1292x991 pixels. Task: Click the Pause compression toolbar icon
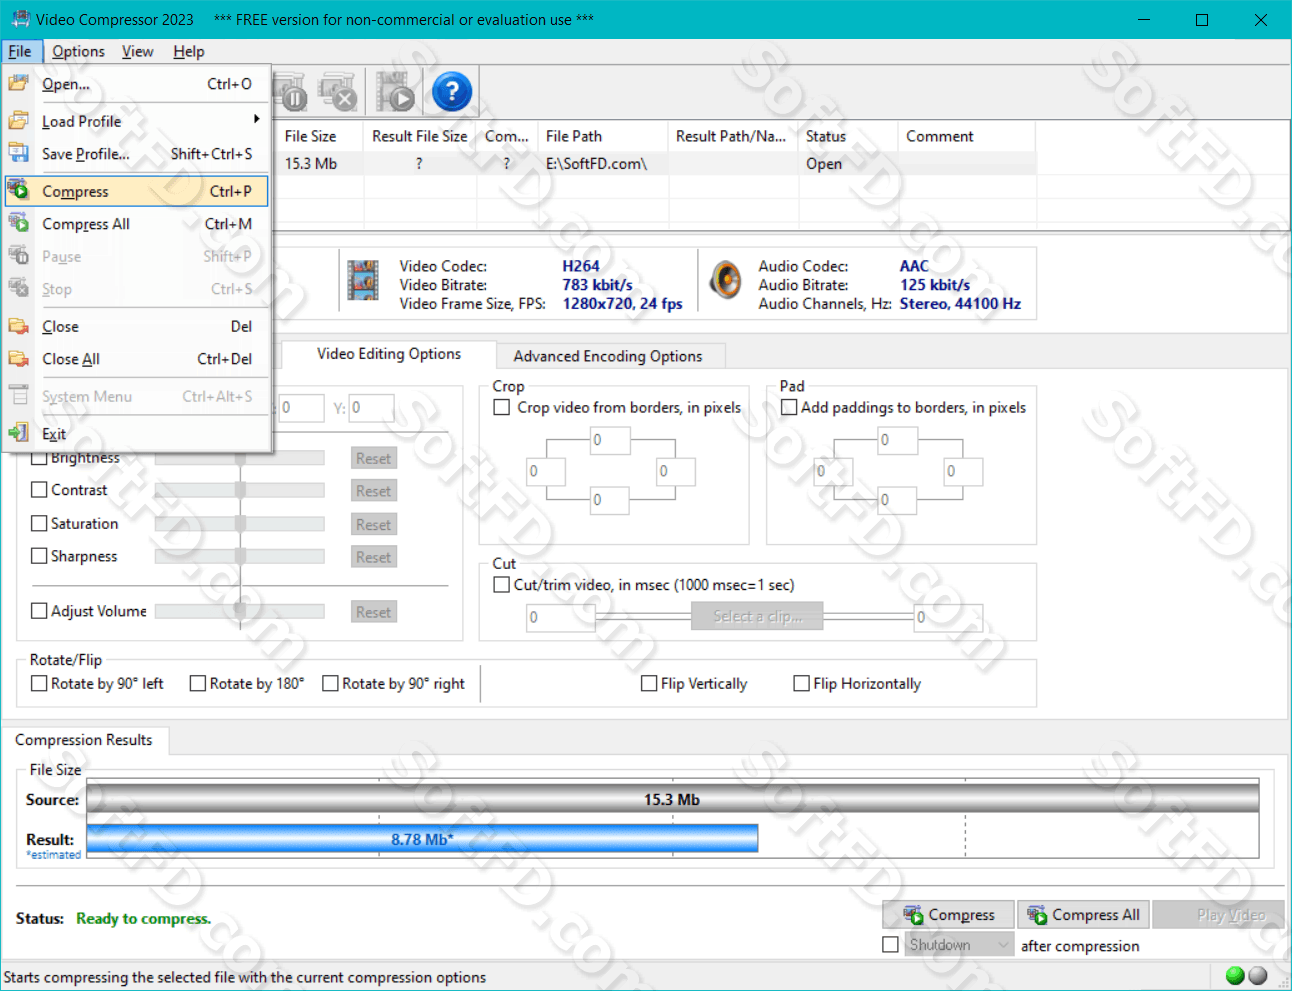click(290, 92)
